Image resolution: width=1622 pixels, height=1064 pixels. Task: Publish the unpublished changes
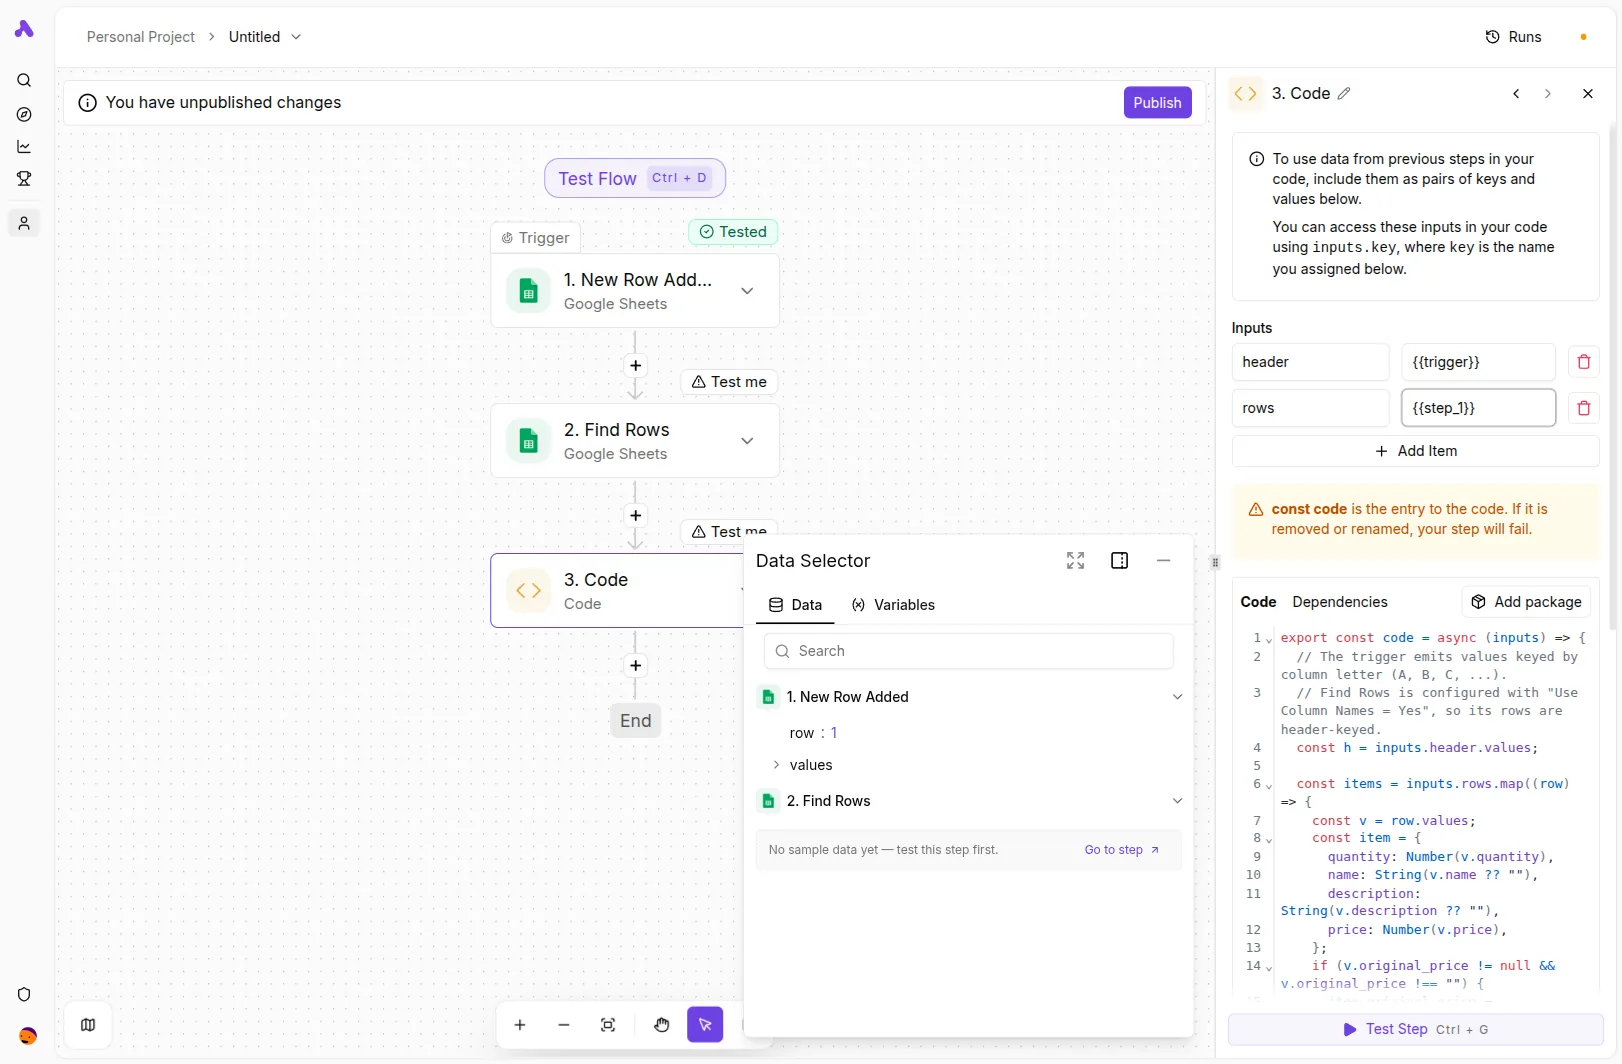coord(1157,103)
